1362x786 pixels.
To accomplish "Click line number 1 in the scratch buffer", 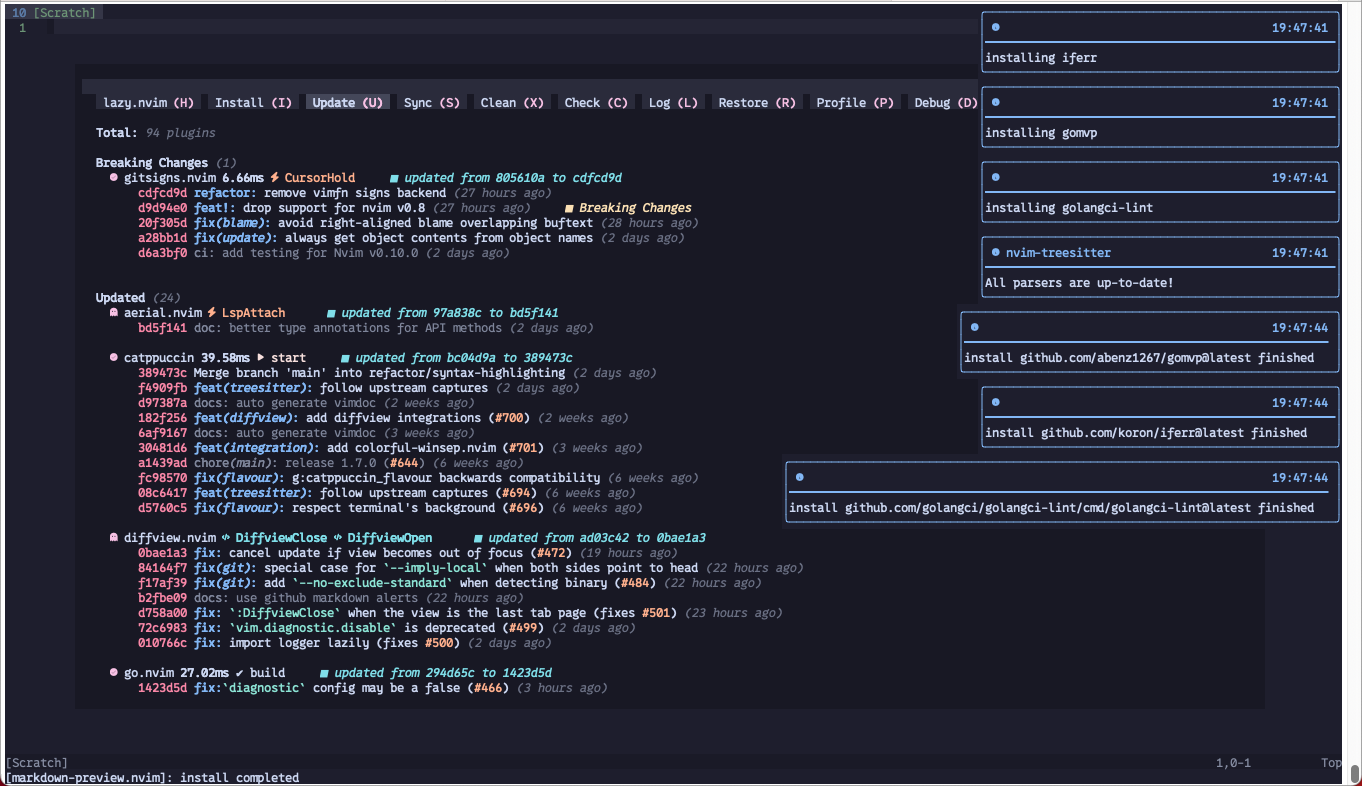I will [22, 28].
